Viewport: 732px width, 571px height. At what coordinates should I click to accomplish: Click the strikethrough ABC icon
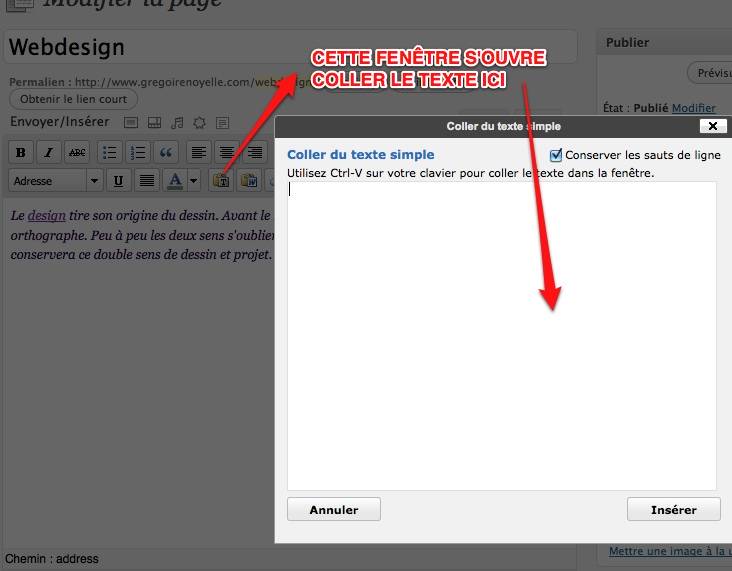[x=76, y=153]
